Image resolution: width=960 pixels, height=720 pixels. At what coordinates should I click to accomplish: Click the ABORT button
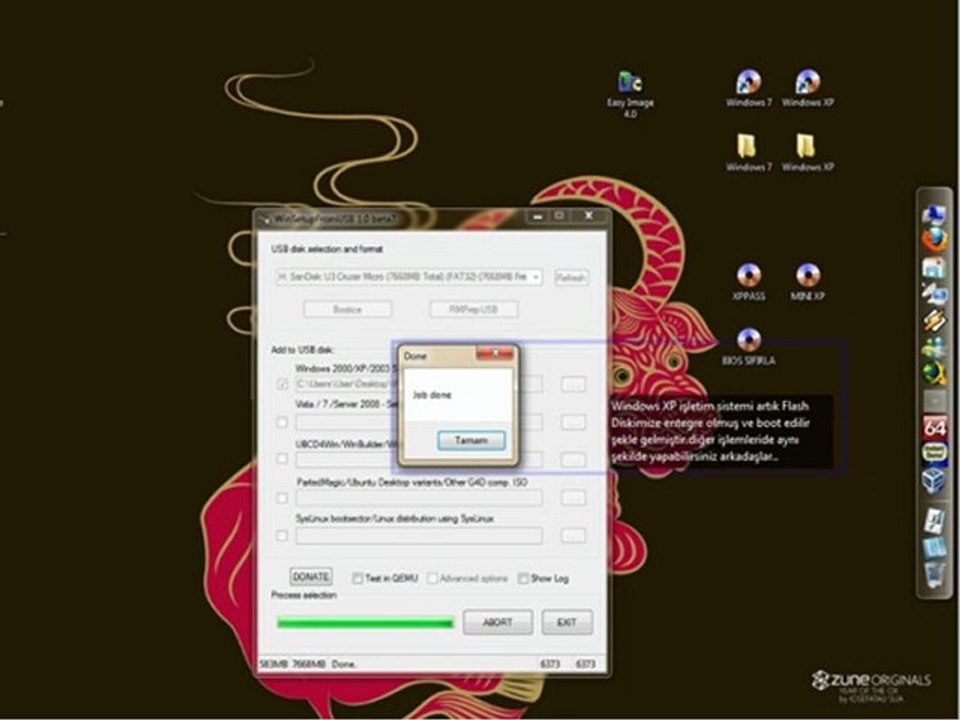498,622
